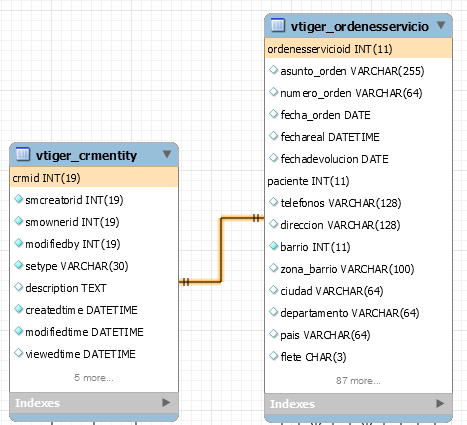
Task: Collapse the vtiger_ordenesservicio table with its header arrow
Action: 441,25
